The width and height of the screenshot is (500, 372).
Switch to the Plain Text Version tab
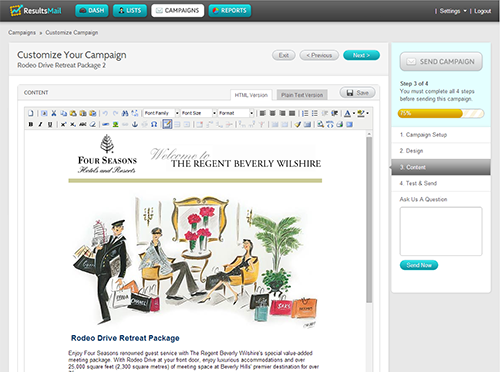pyautogui.click(x=302, y=95)
